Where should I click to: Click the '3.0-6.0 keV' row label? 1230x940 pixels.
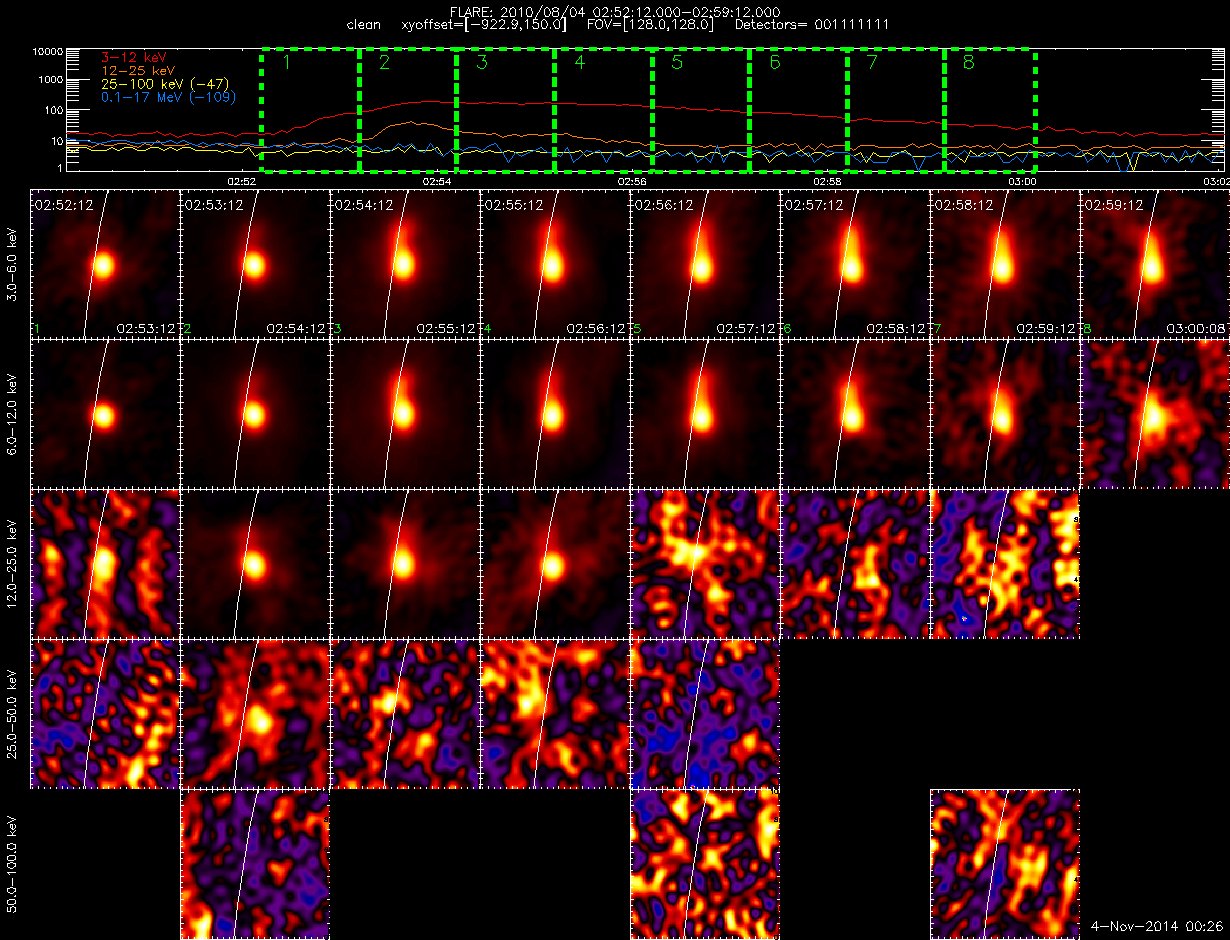click(14, 264)
